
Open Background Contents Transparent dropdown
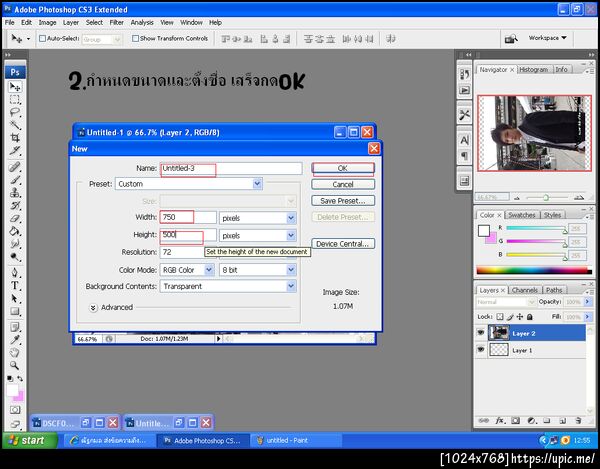[228, 287]
